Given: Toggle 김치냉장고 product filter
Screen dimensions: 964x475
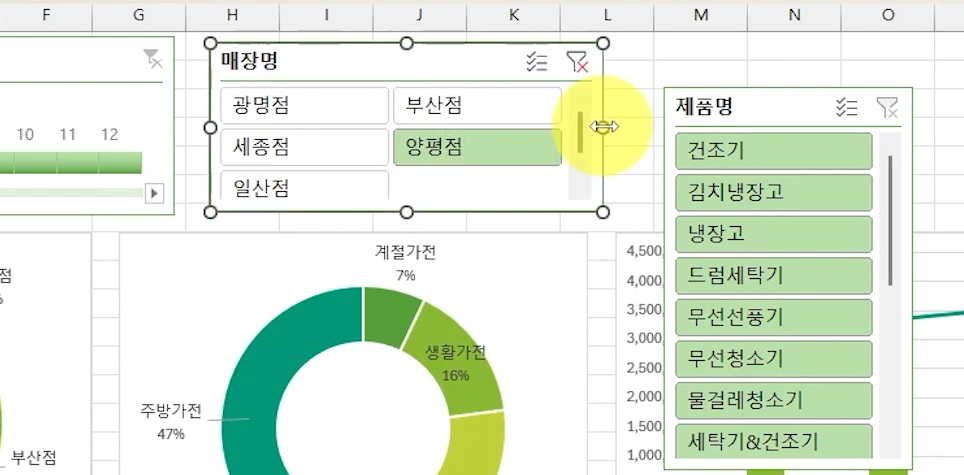Looking at the screenshot, I should 773,192.
